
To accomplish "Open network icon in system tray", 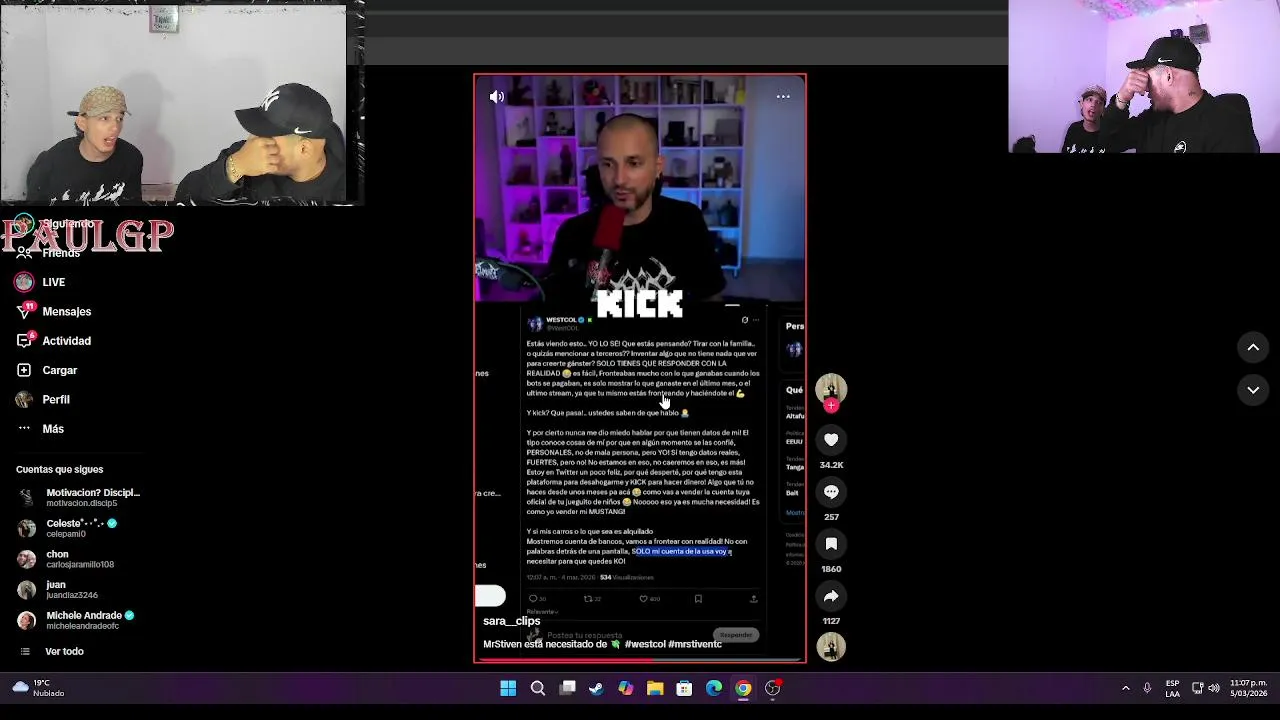I will coord(1198,688).
